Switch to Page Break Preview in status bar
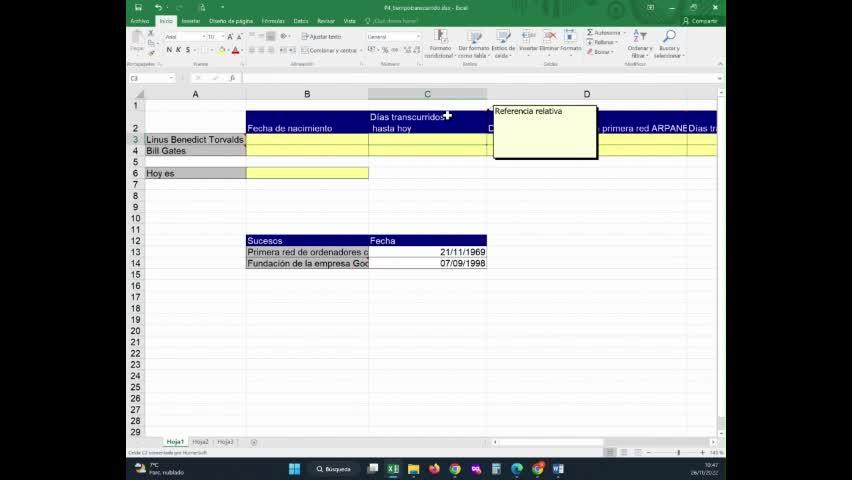The height and width of the screenshot is (480, 852). click(x=638, y=452)
